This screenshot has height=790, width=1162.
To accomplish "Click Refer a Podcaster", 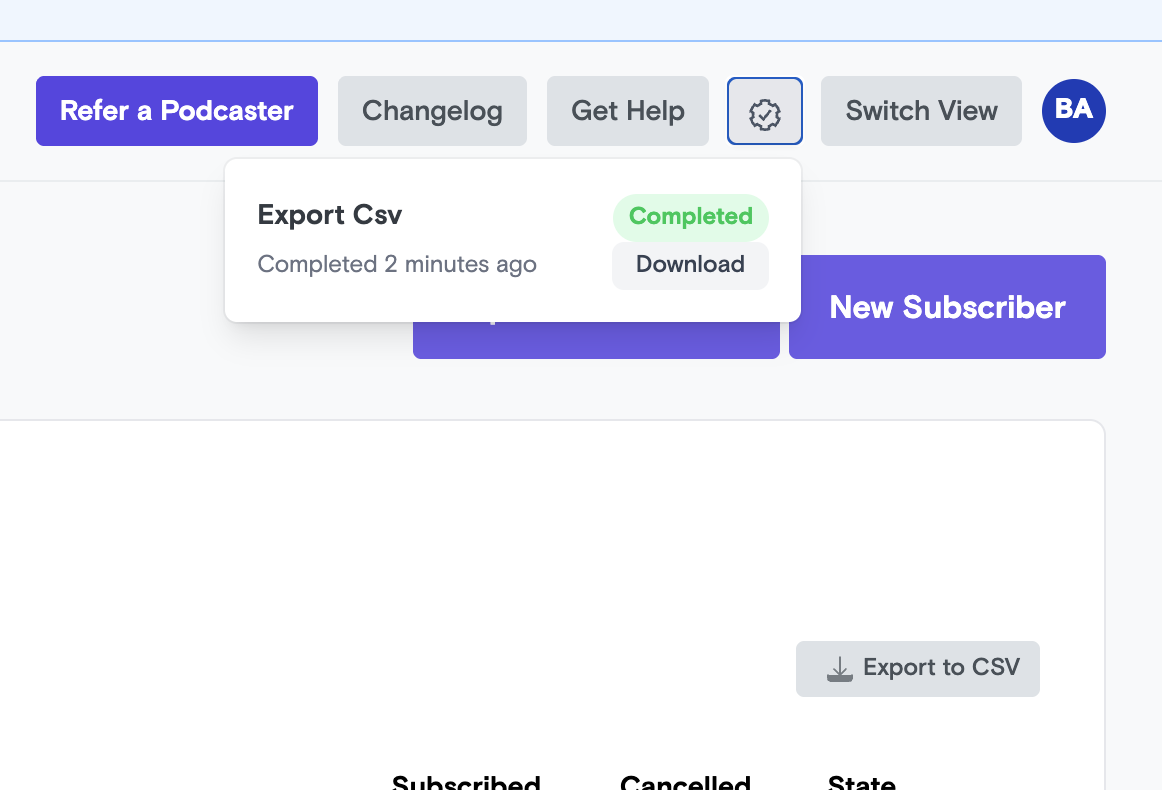I will (176, 111).
